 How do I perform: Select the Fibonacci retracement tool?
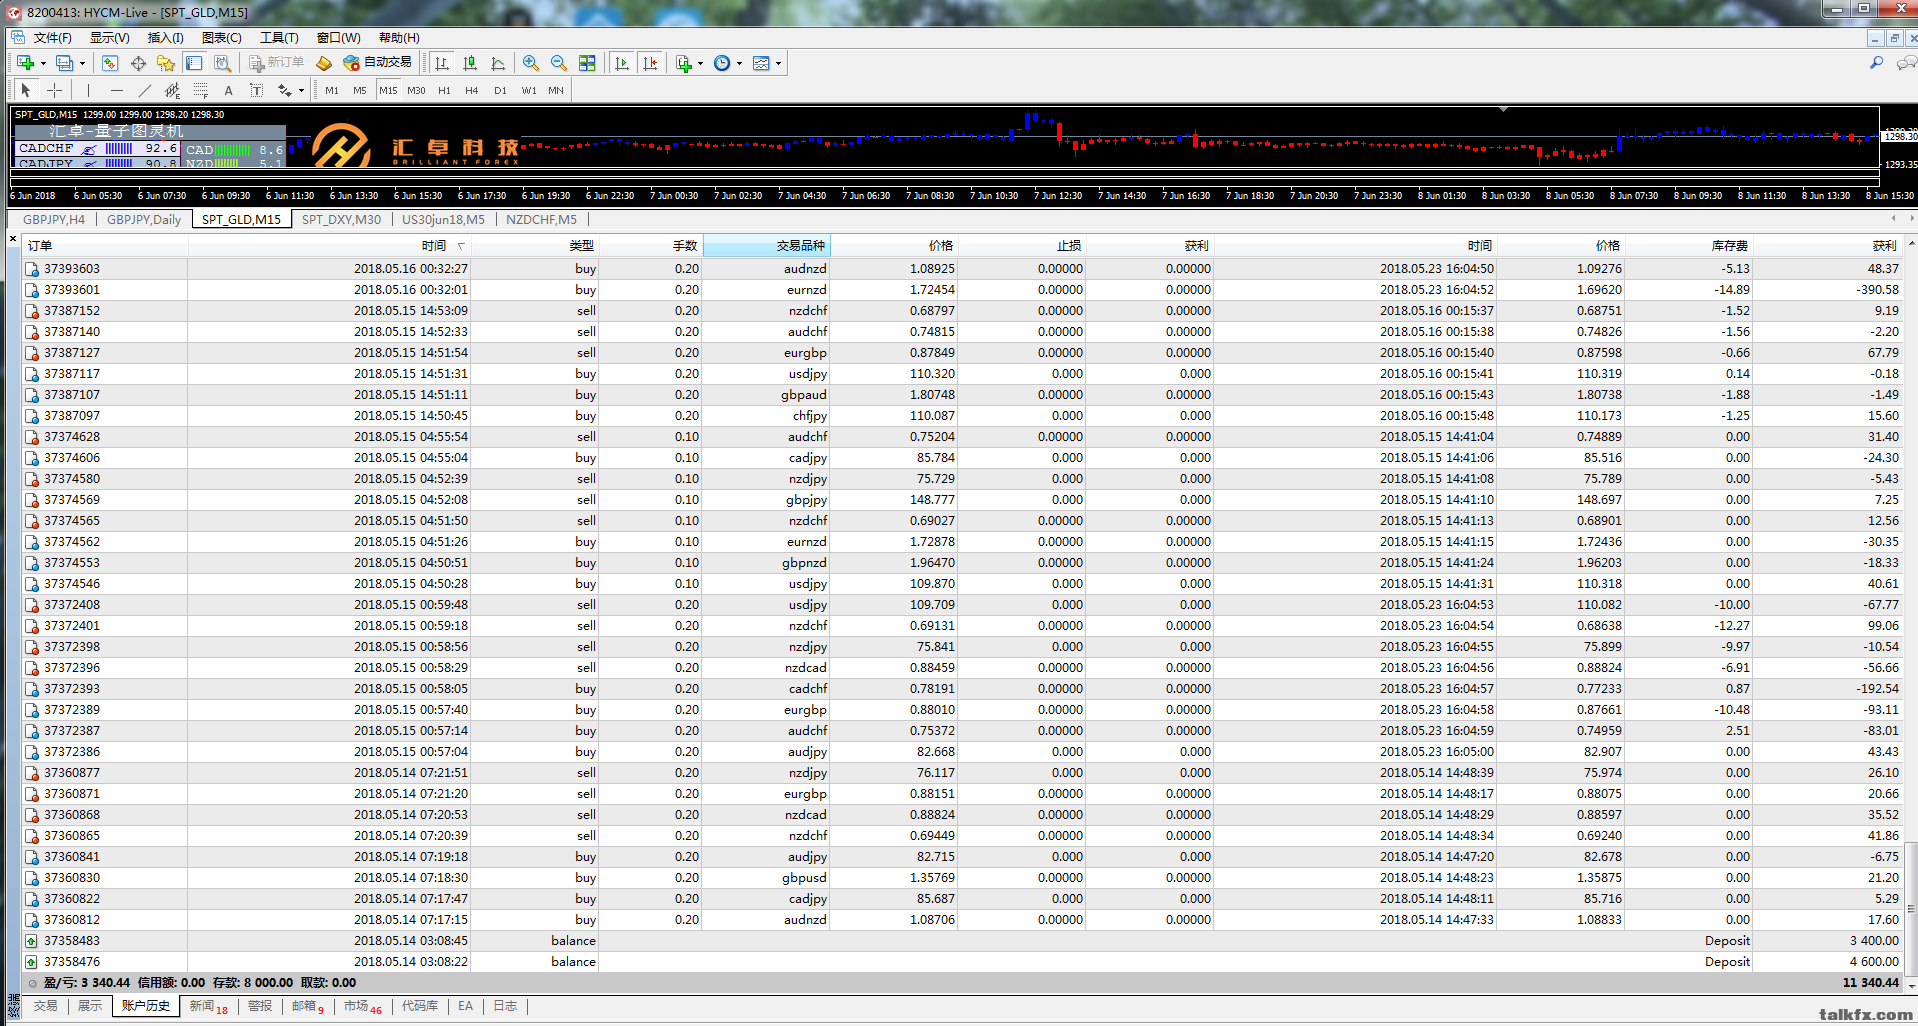coord(200,90)
